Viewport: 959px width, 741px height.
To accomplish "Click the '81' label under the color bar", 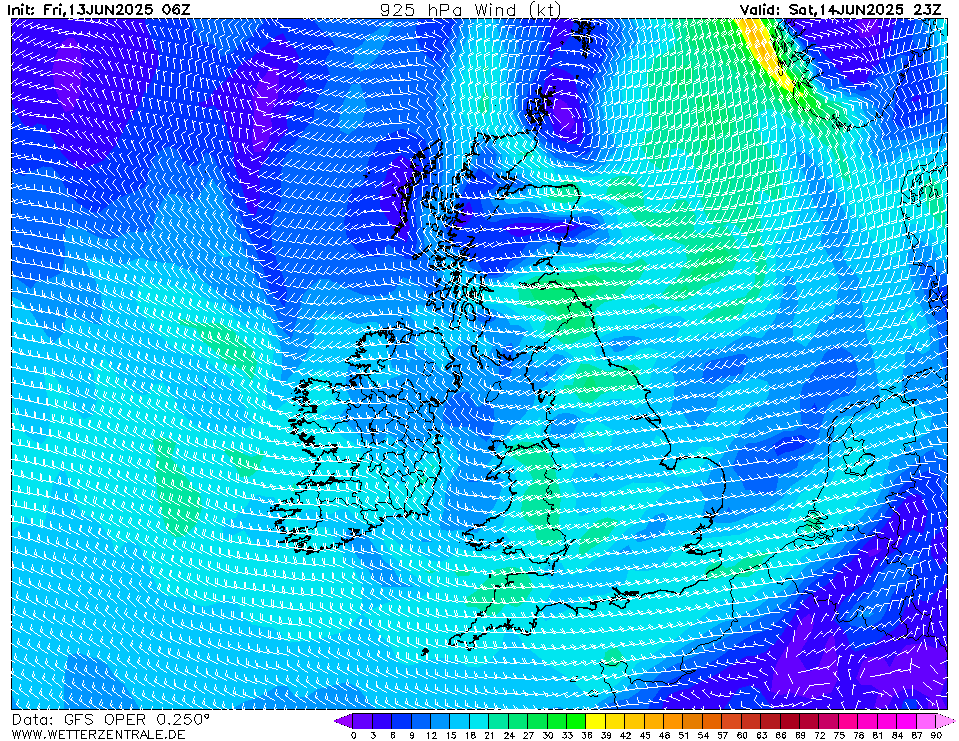I will coord(878,735).
